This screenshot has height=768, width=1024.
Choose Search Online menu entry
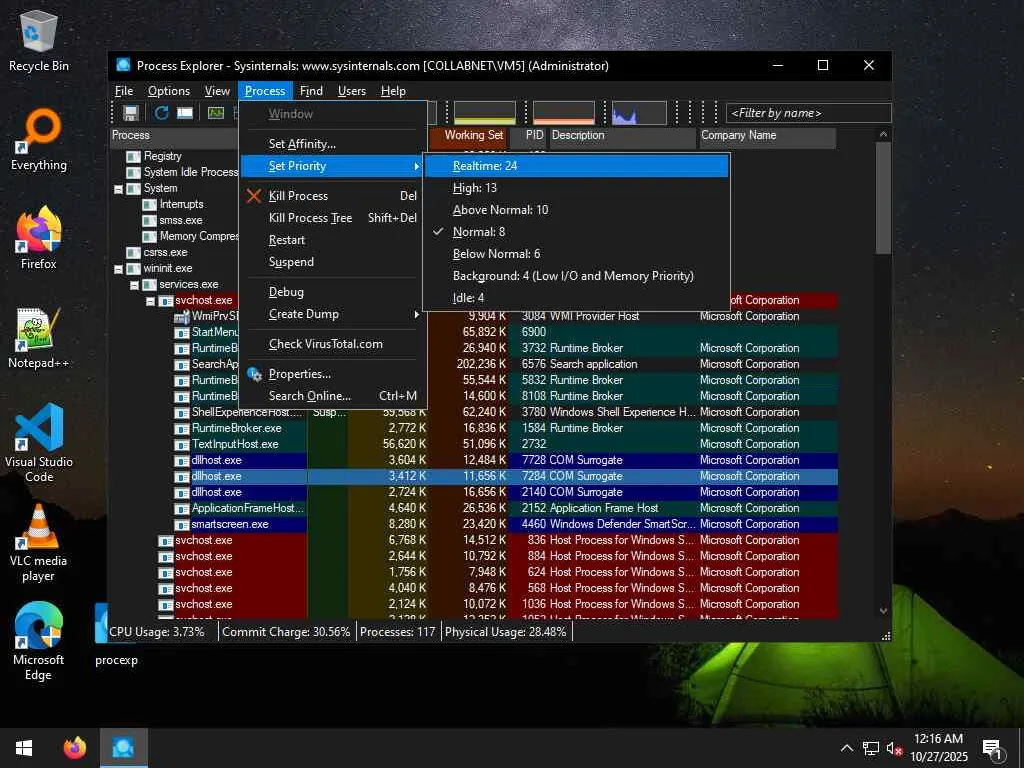coord(333,396)
